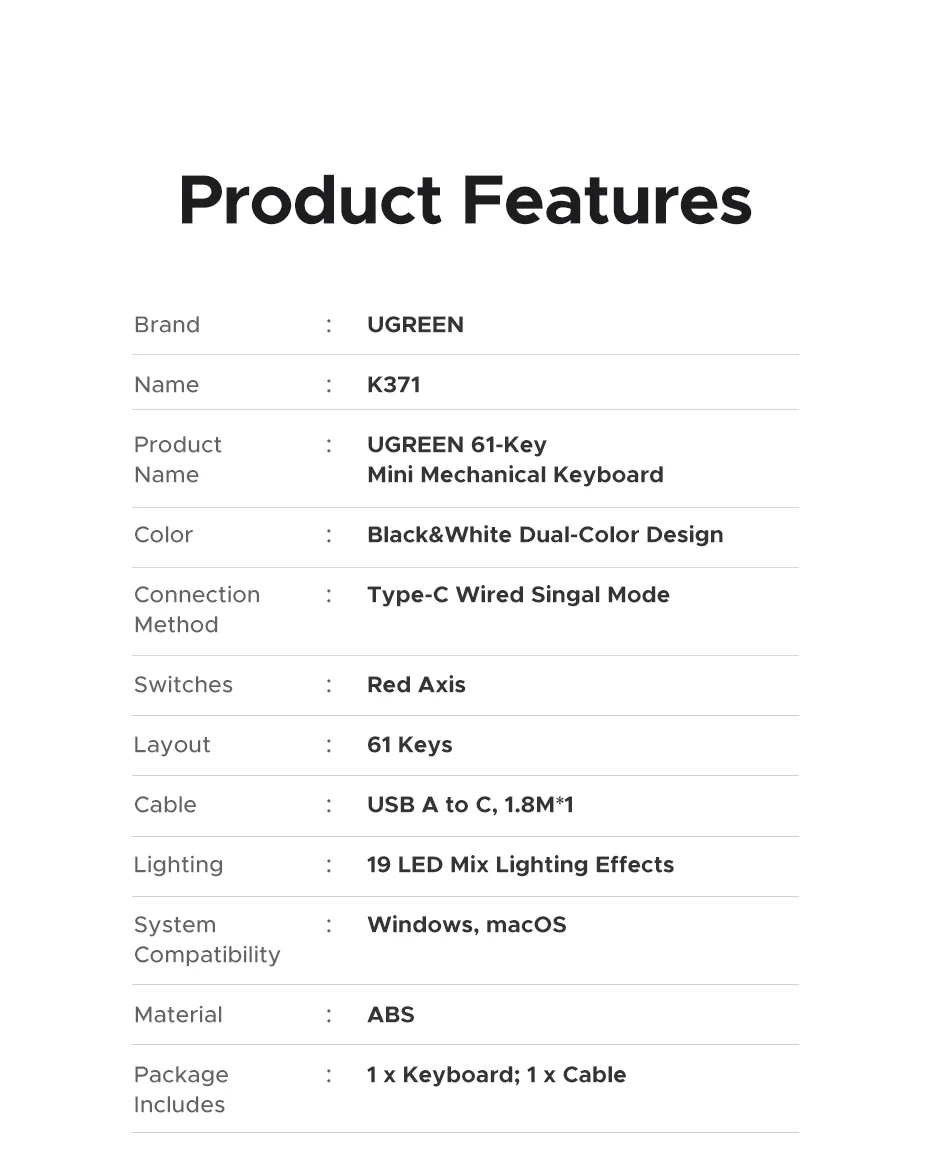Select Black&White Dual-Color Design value
The height and width of the screenshot is (1168, 930).
(545, 535)
